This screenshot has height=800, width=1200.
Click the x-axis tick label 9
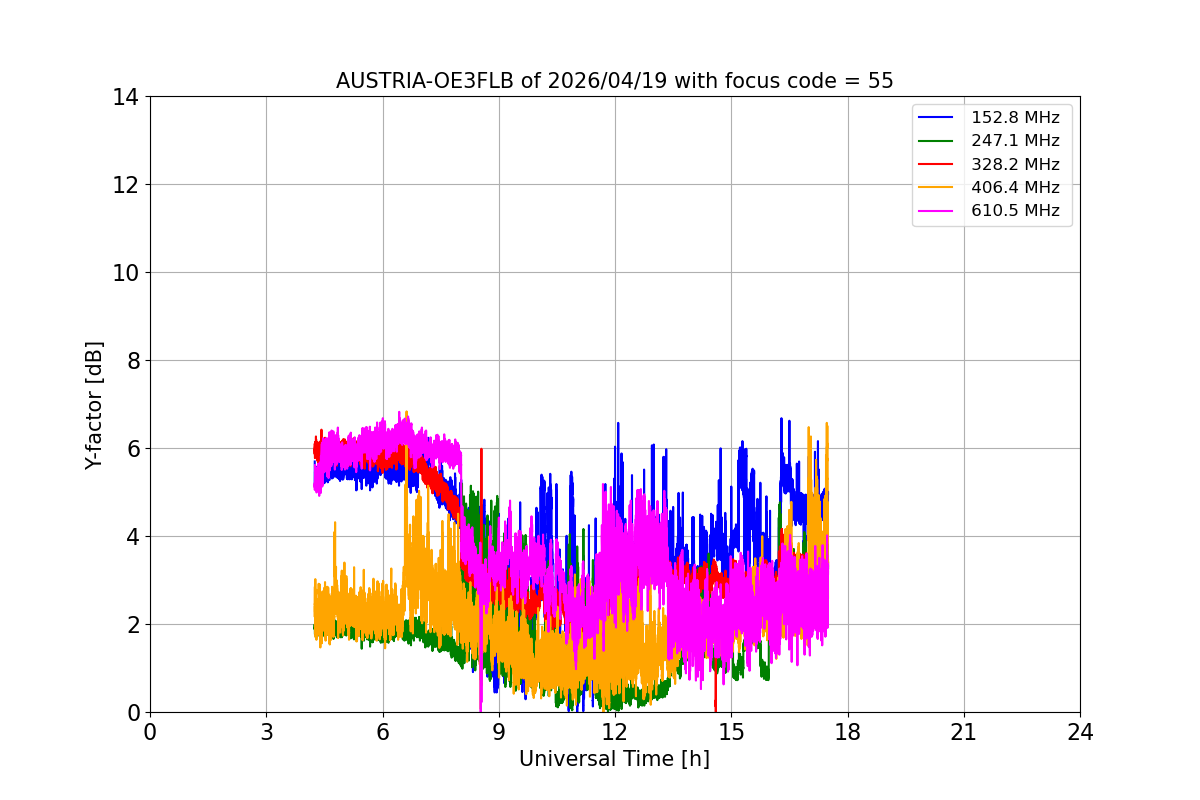pos(499,732)
